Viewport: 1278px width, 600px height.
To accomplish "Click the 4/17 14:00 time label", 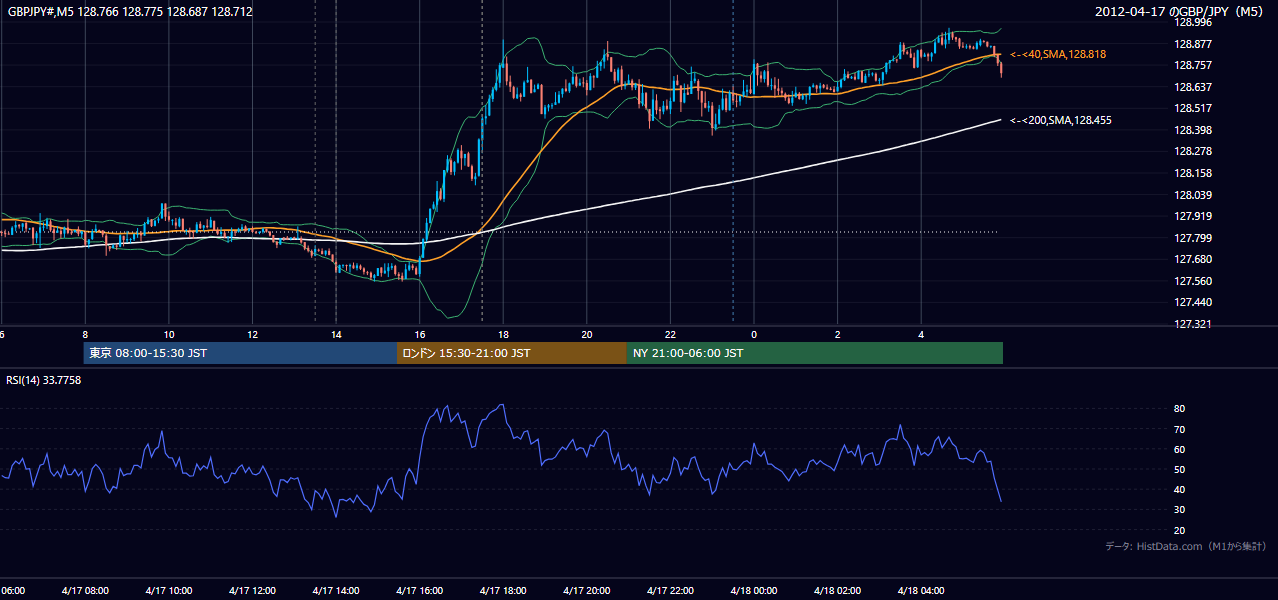I will point(335,590).
